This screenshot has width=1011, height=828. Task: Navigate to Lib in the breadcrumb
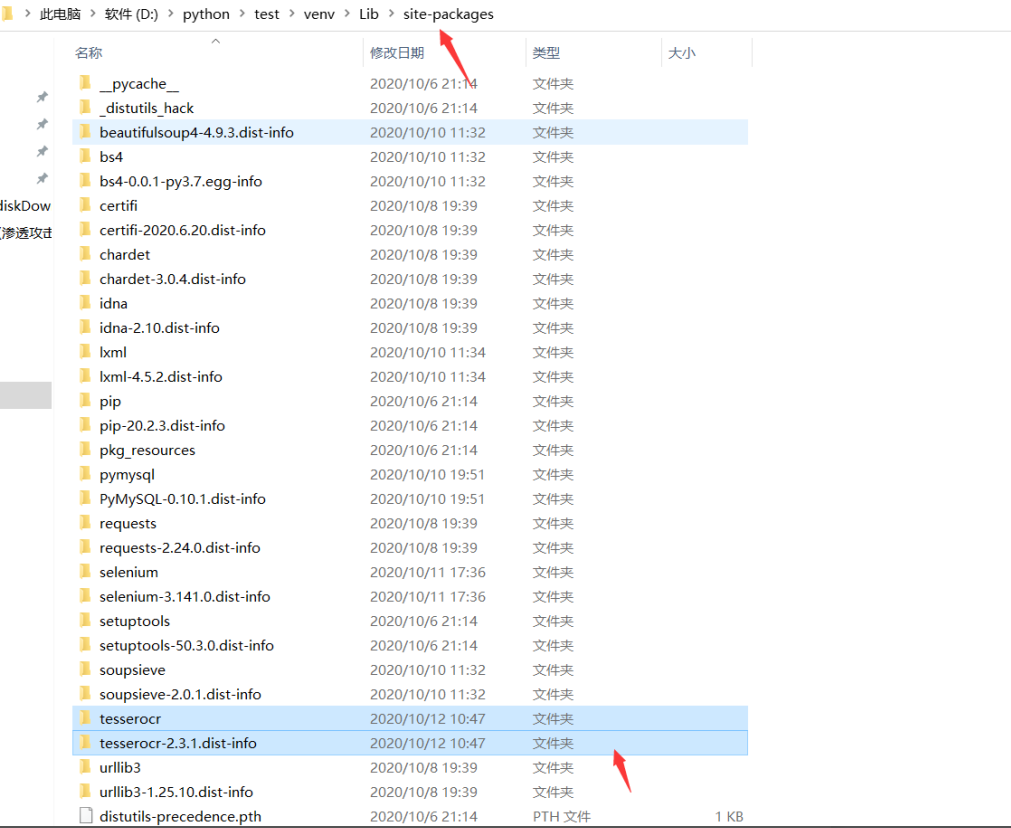click(x=369, y=14)
